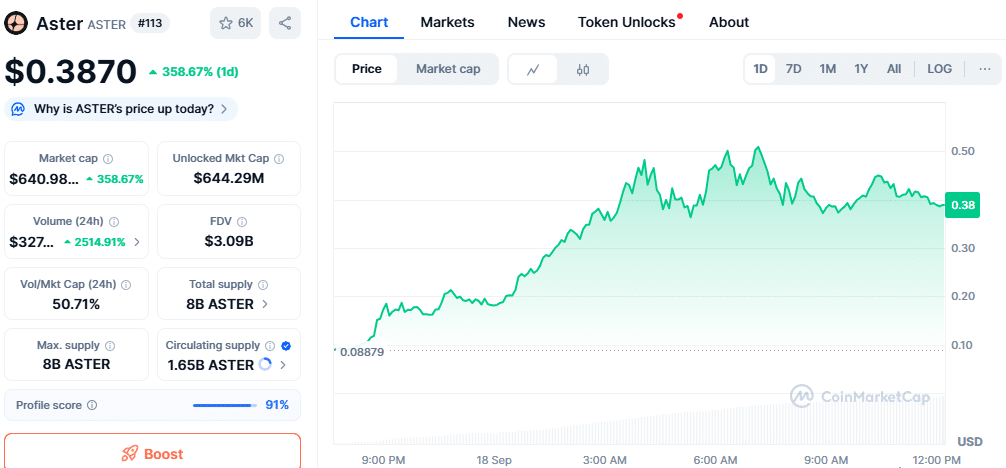Click the 50.71% Vol/Mkt Cap value
The width and height of the screenshot is (1006, 468).
[x=76, y=304]
